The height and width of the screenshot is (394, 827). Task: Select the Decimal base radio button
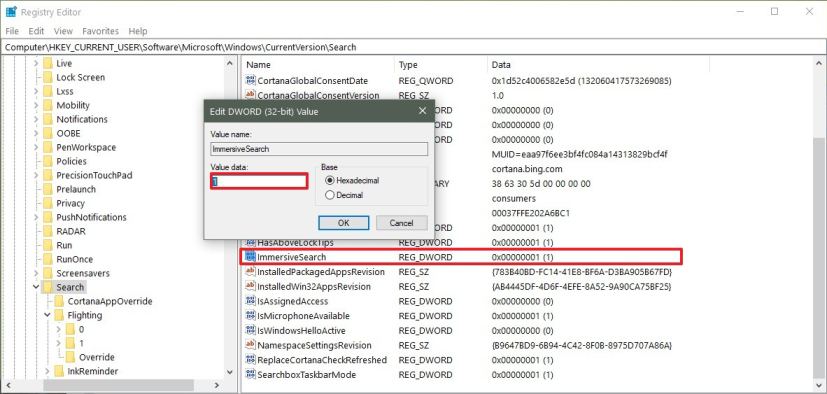(x=330, y=195)
